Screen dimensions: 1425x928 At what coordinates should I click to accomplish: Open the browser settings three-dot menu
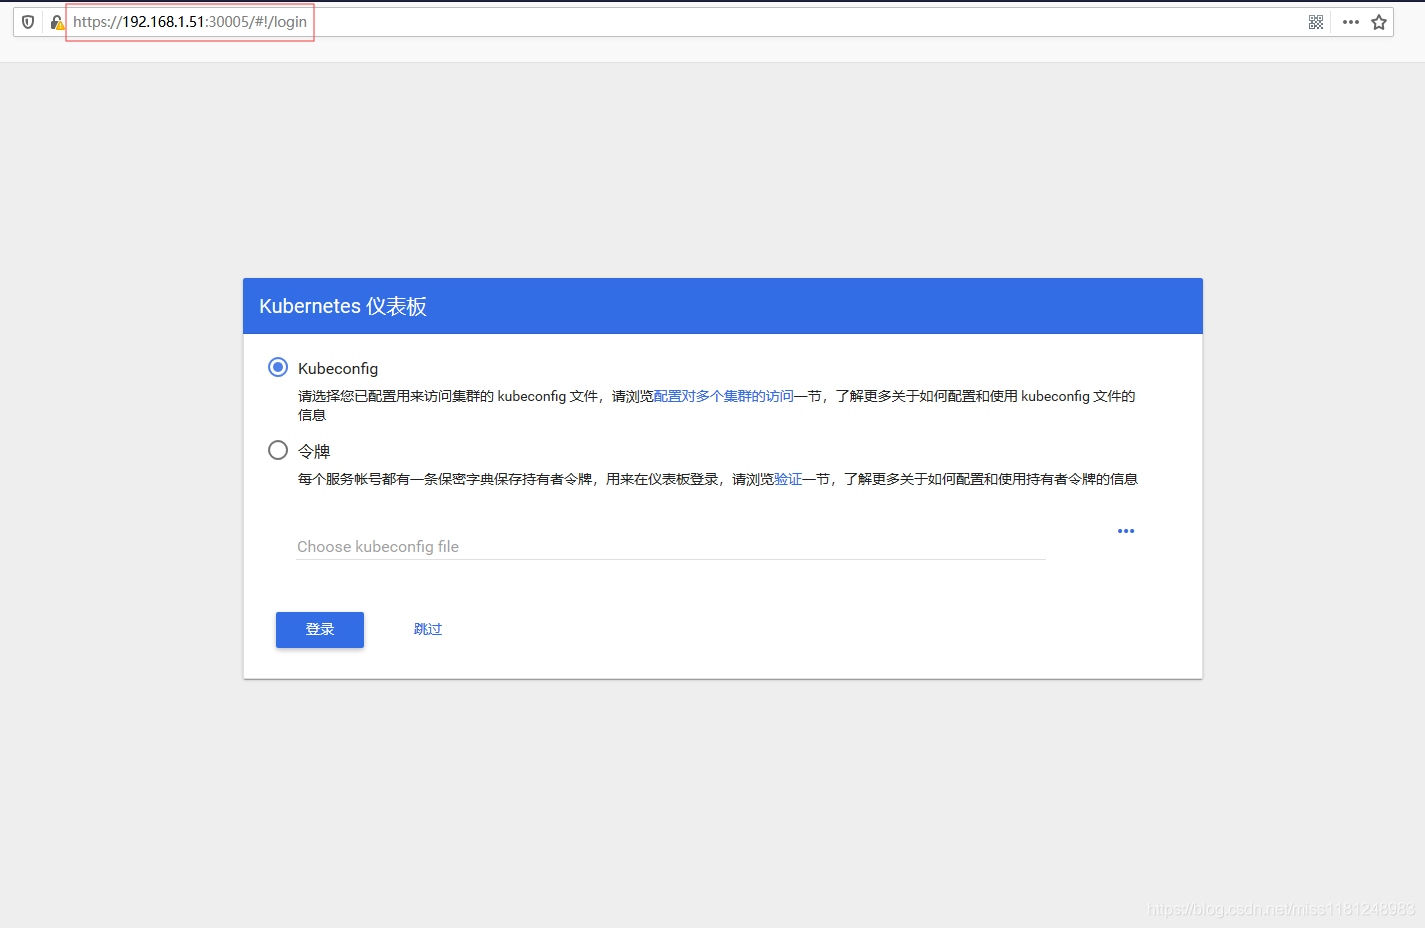(1350, 21)
